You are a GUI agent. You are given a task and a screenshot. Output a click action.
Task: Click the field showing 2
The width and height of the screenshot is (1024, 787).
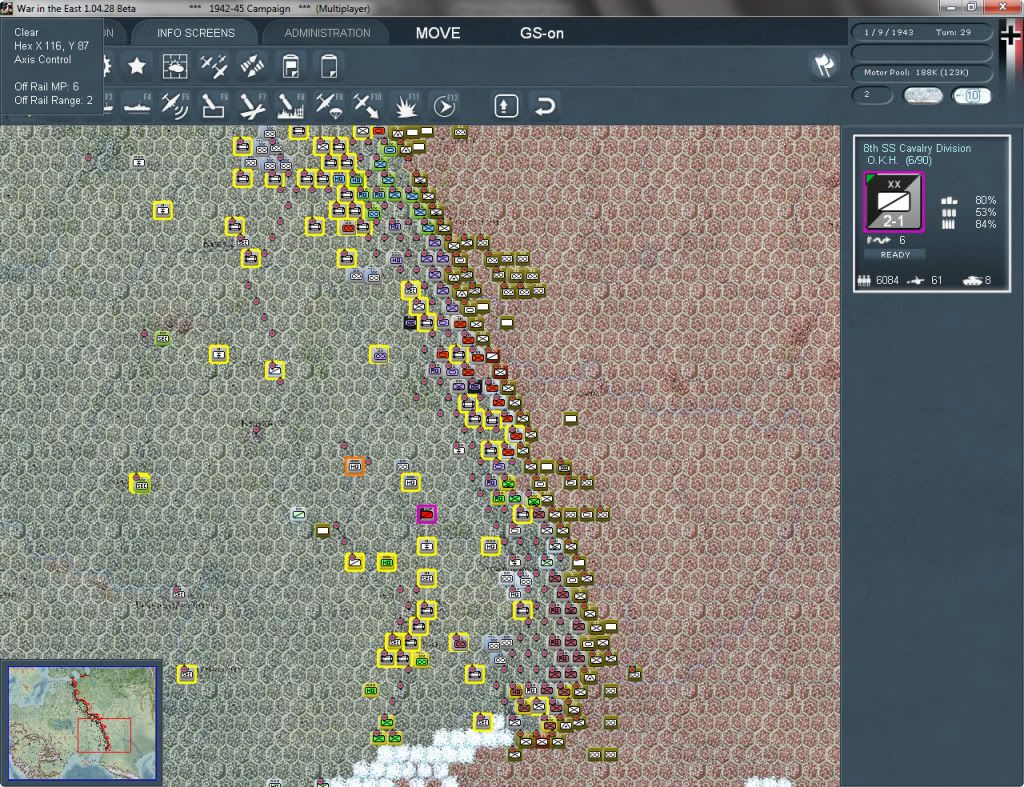(x=872, y=95)
